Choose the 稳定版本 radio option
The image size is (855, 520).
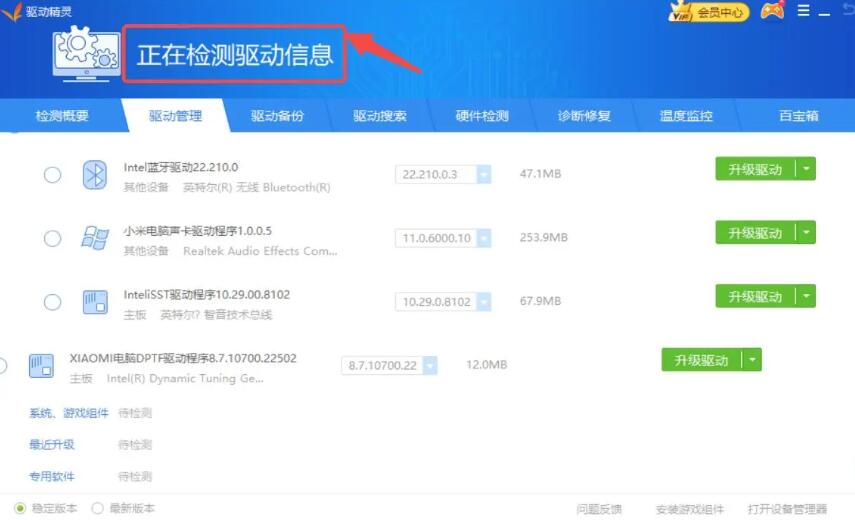[x=20, y=509]
